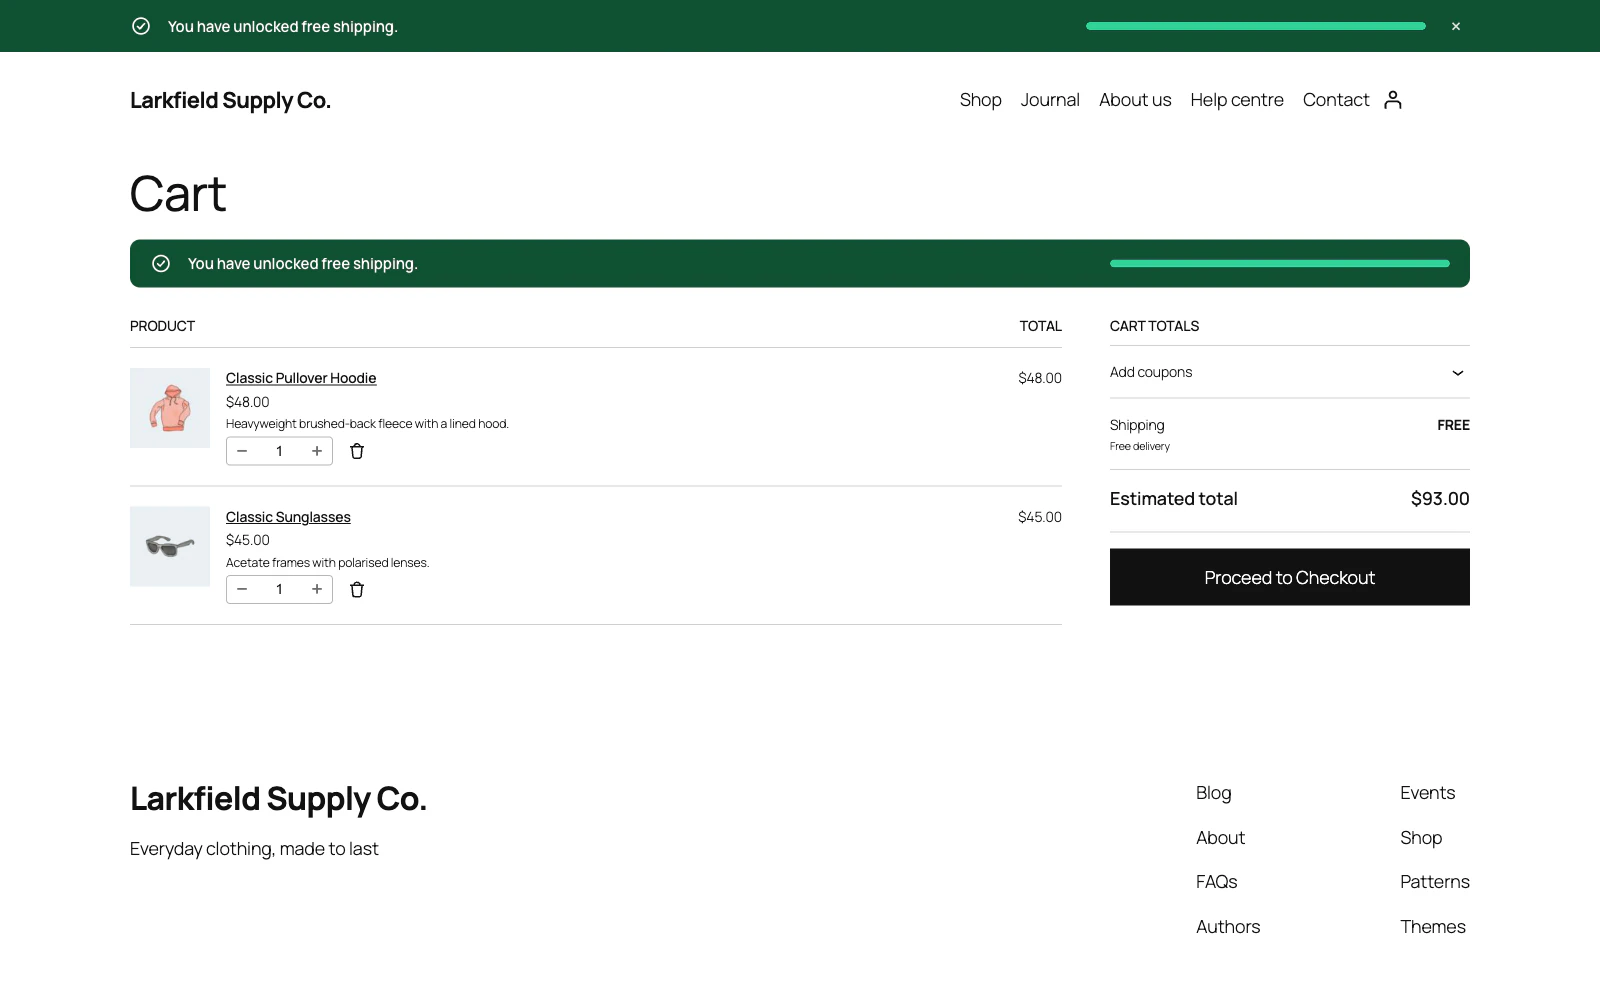
Task: Open the Contact page
Action: pos(1336,100)
